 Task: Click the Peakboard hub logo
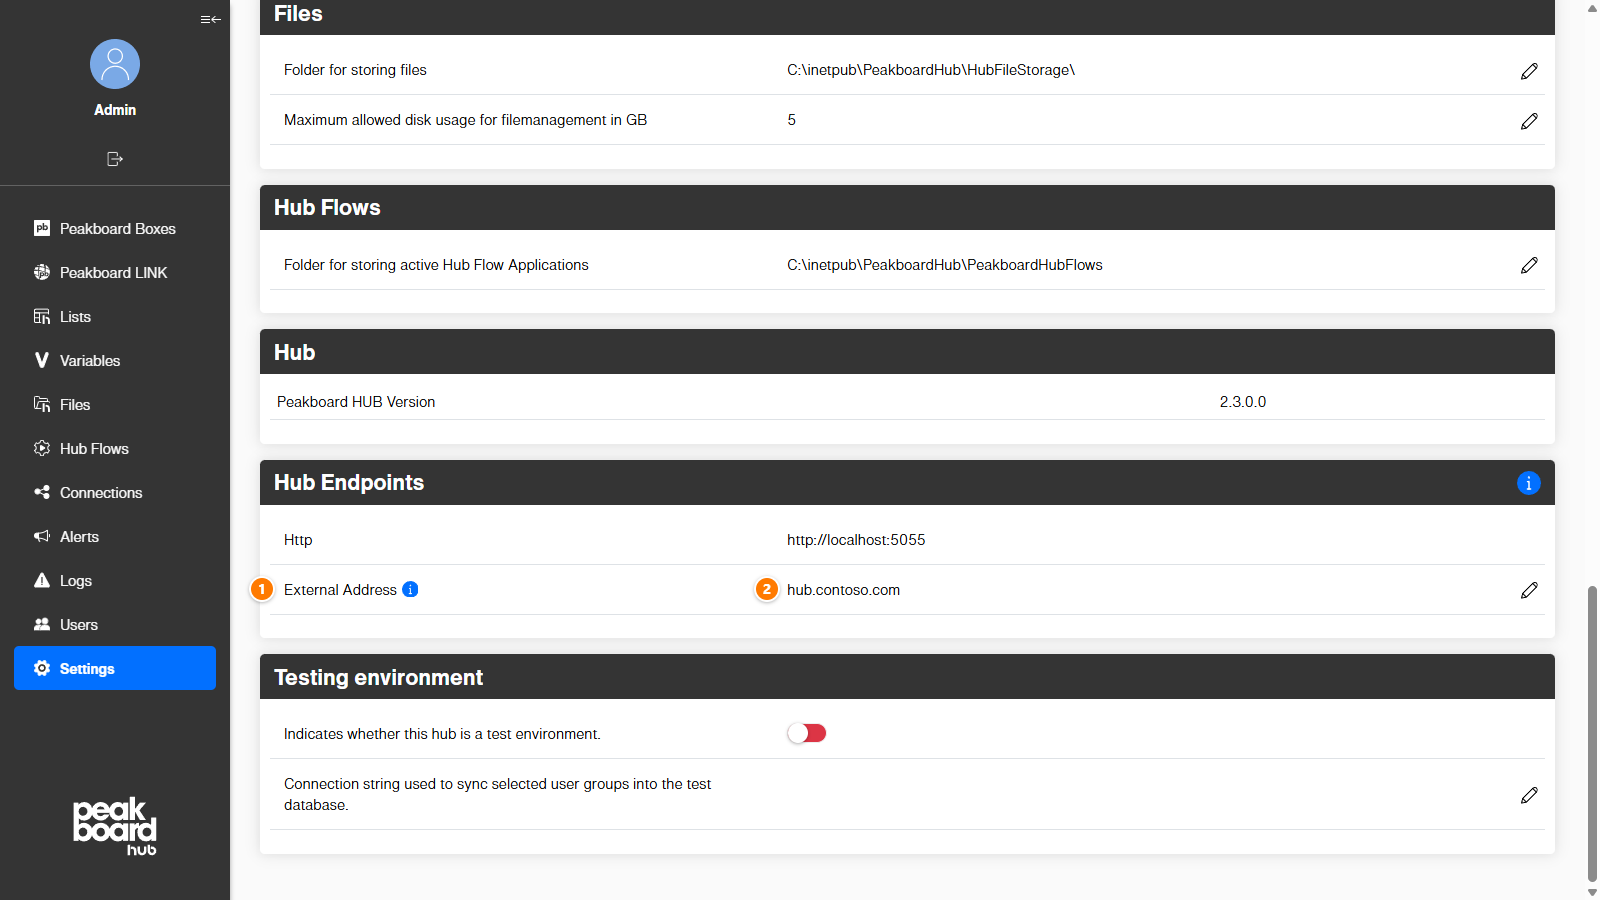pos(115,826)
